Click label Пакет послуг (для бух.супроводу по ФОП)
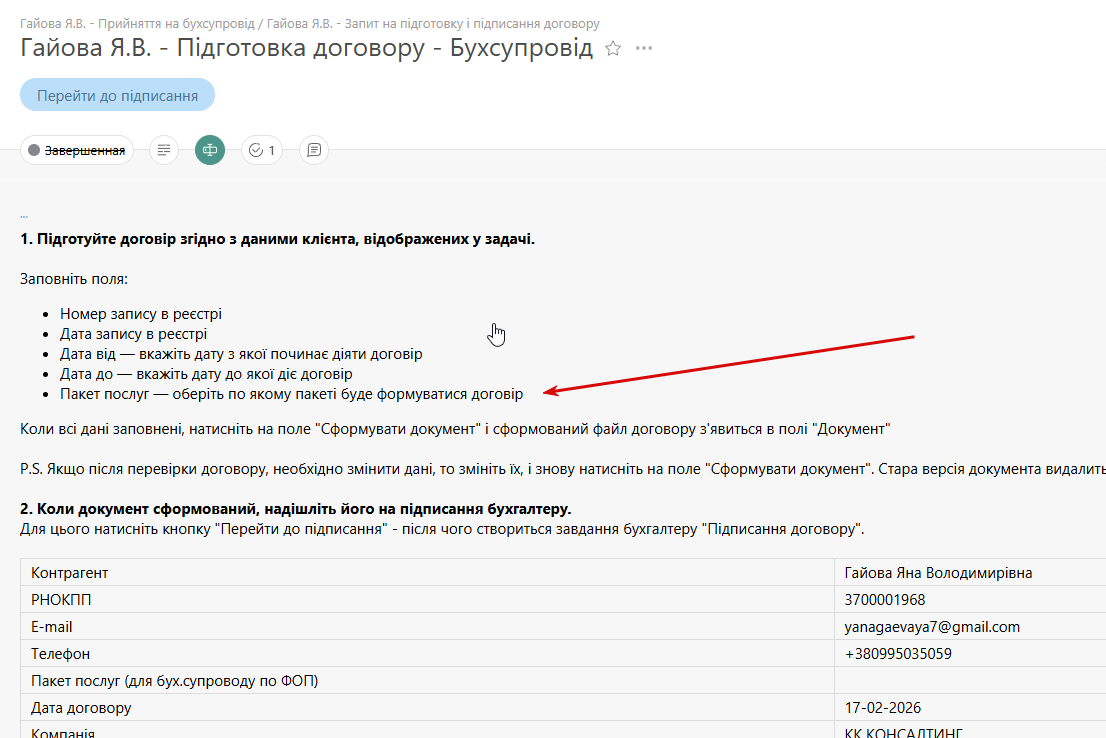Image resolution: width=1106 pixels, height=738 pixels. (174, 681)
